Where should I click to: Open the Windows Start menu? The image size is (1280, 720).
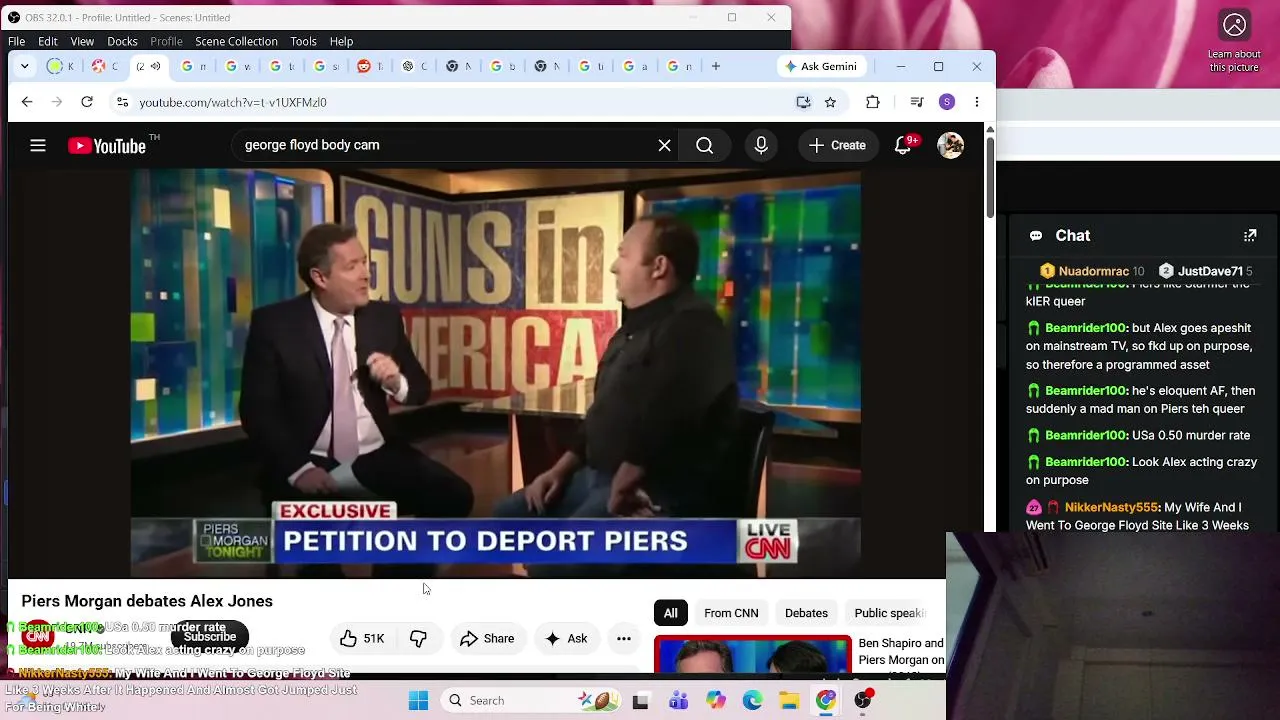click(x=418, y=701)
